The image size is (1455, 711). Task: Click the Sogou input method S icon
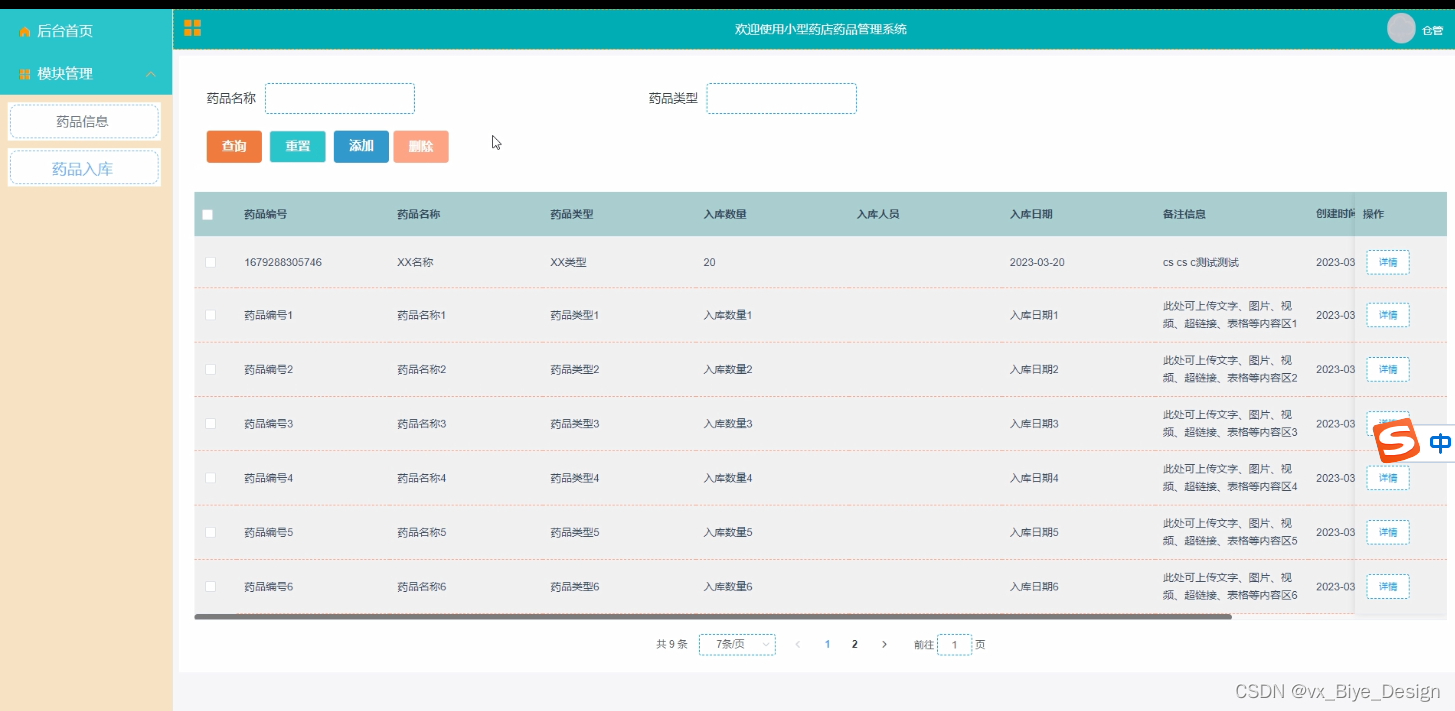[x=1397, y=442]
